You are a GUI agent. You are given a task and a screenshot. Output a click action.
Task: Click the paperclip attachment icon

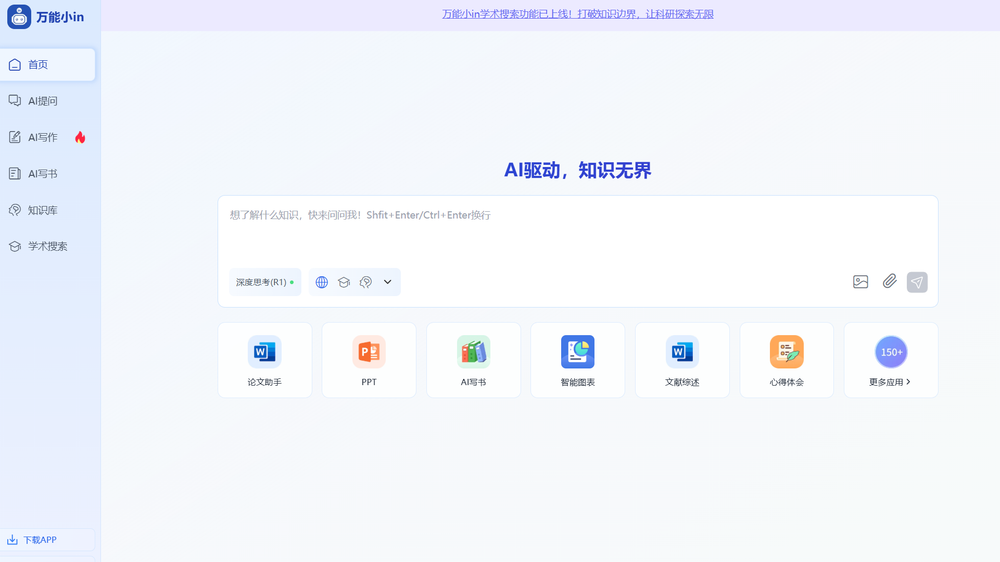coord(890,281)
